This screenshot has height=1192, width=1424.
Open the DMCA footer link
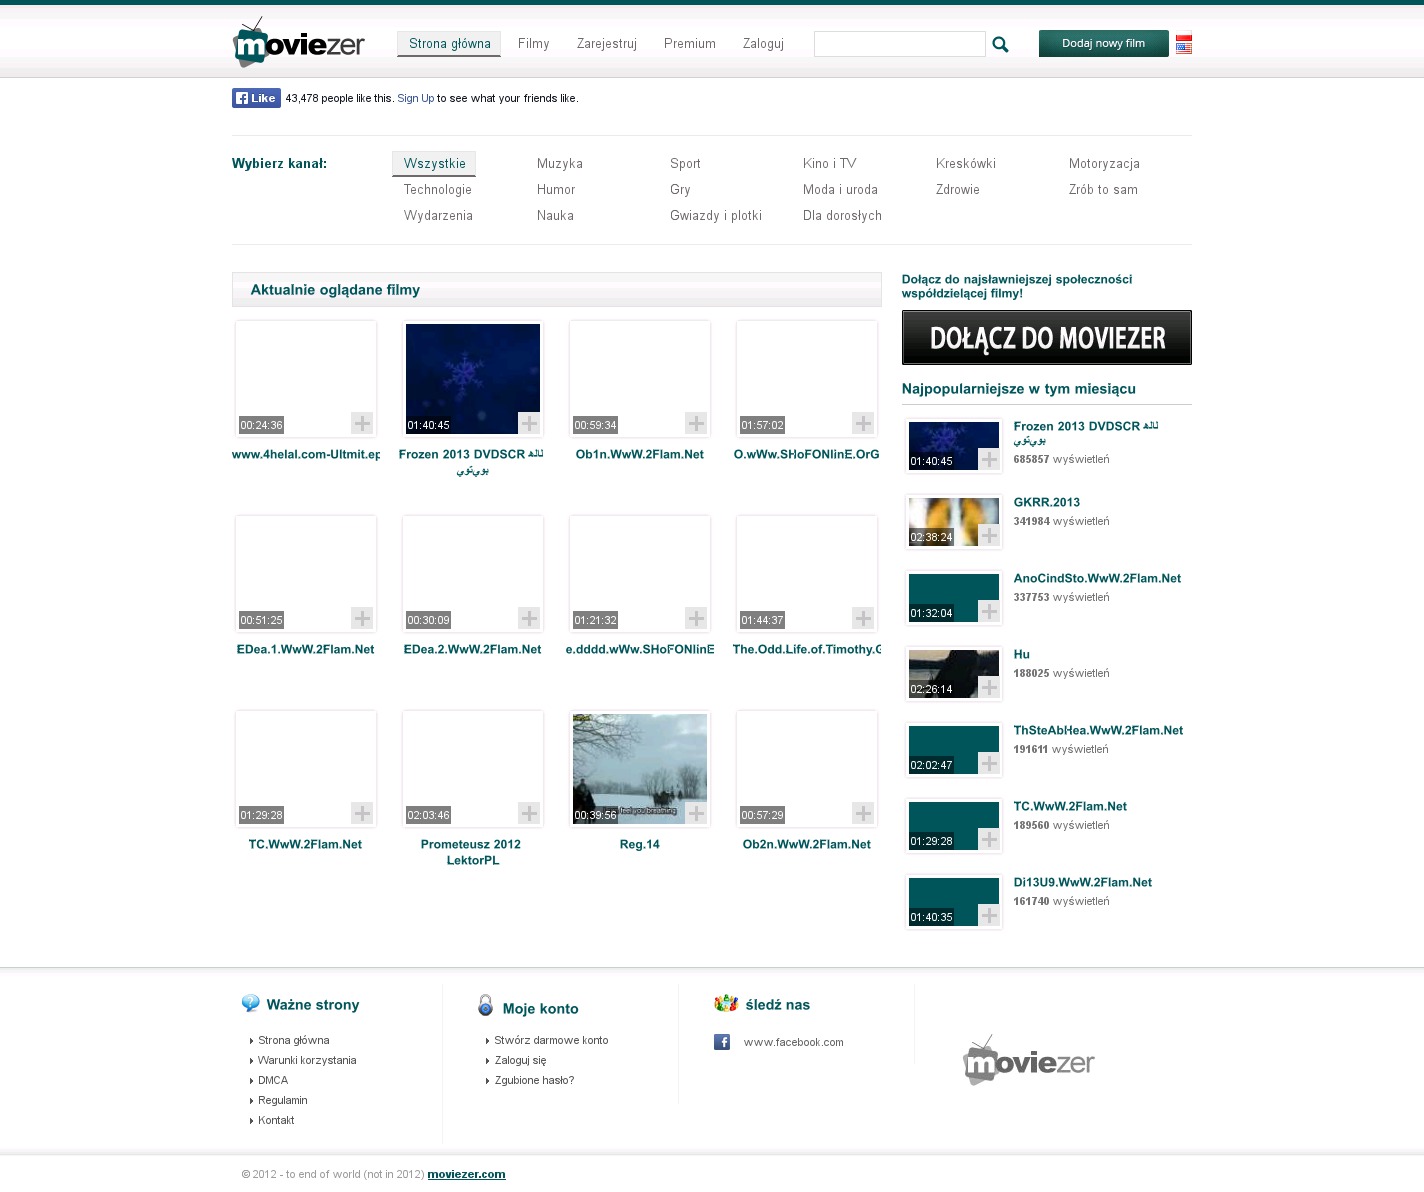click(272, 1080)
